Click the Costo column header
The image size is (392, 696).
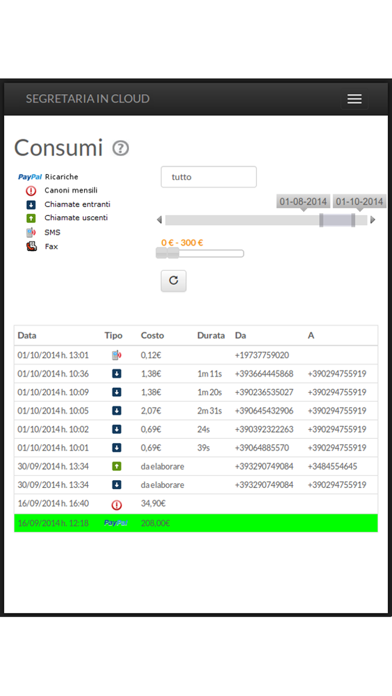pos(152,336)
